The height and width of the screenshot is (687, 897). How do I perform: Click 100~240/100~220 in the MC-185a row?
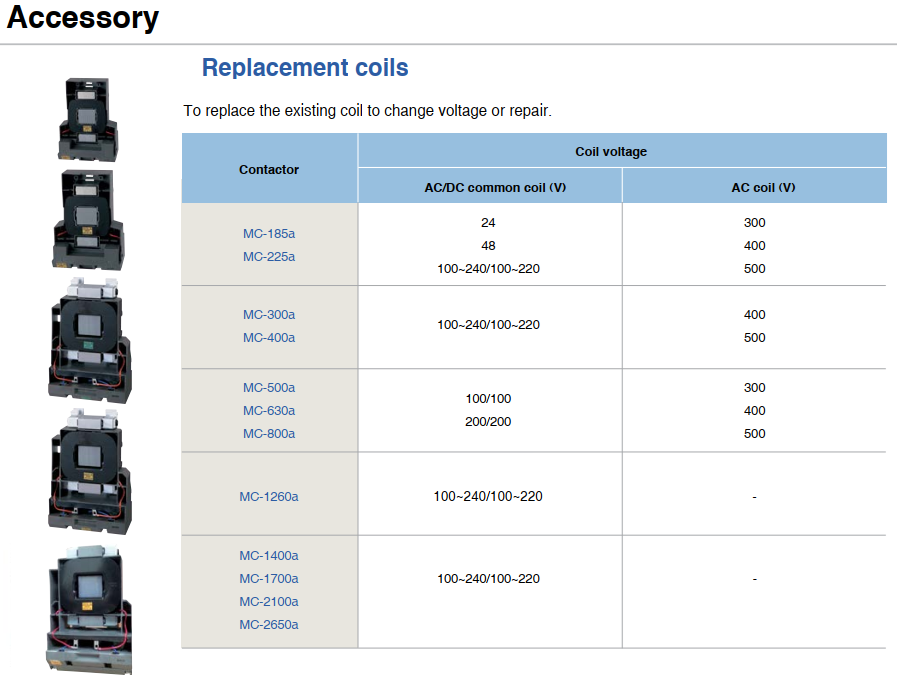(x=488, y=269)
